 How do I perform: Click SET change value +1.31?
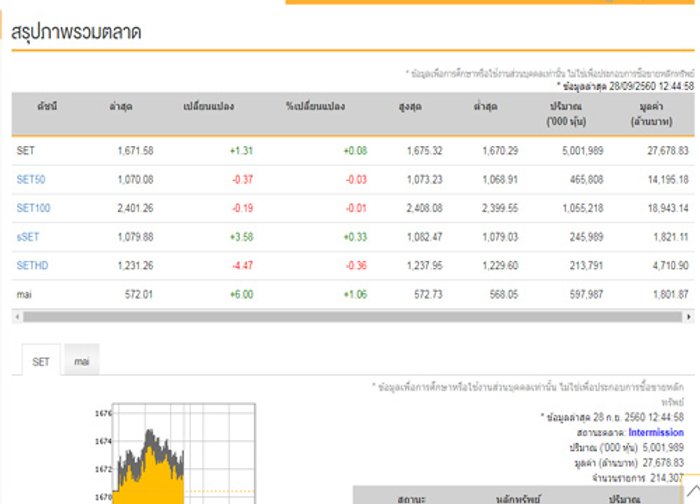(x=241, y=151)
